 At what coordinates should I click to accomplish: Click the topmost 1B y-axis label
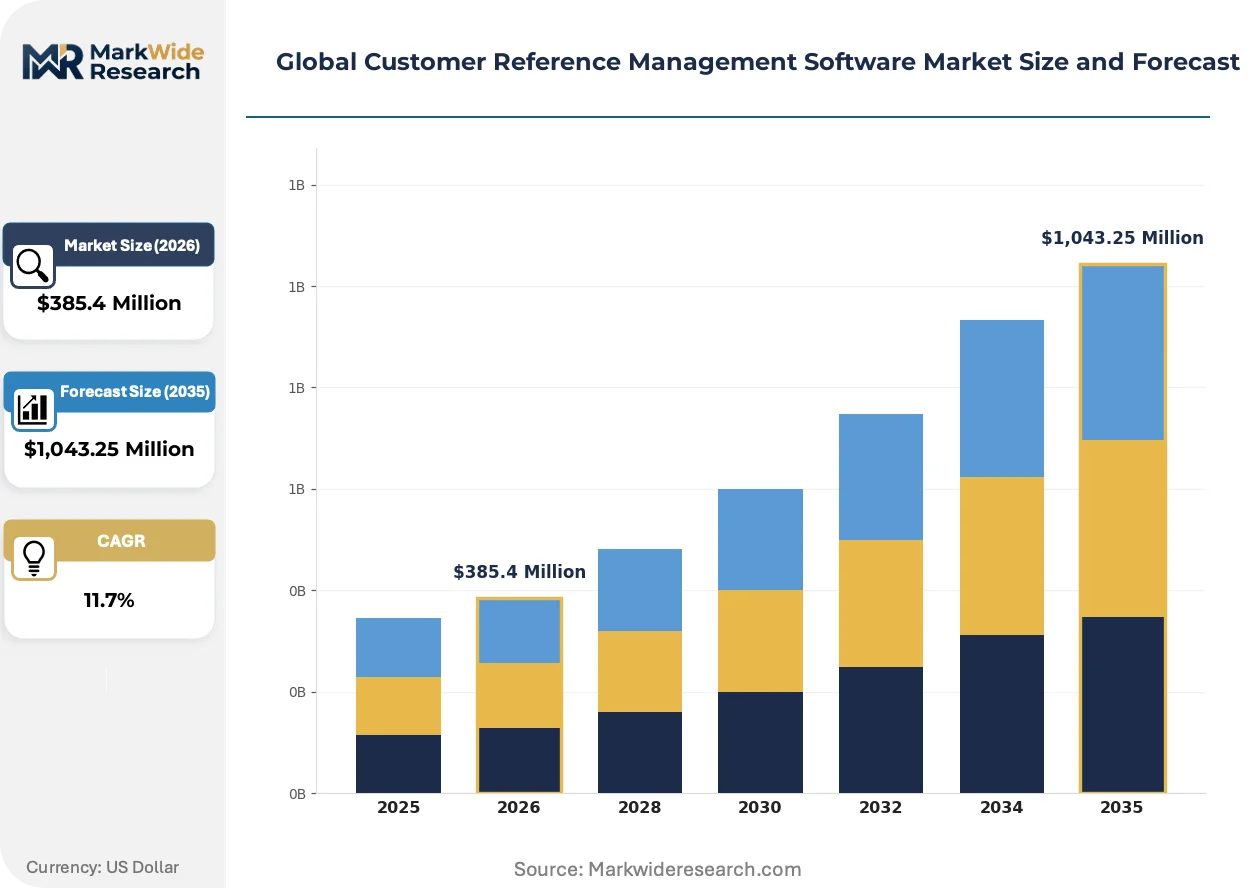coord(297,186)
